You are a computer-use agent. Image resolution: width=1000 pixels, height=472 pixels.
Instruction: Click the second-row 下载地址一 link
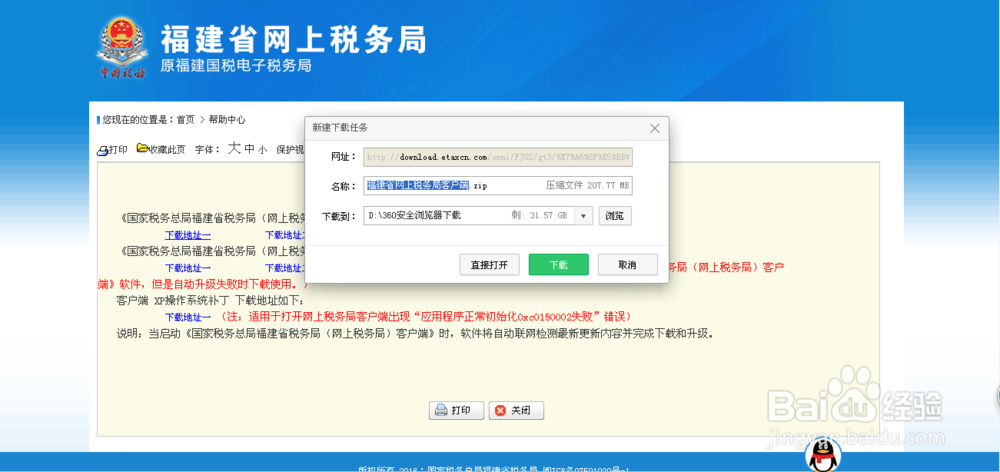click(x=188, y=267)
